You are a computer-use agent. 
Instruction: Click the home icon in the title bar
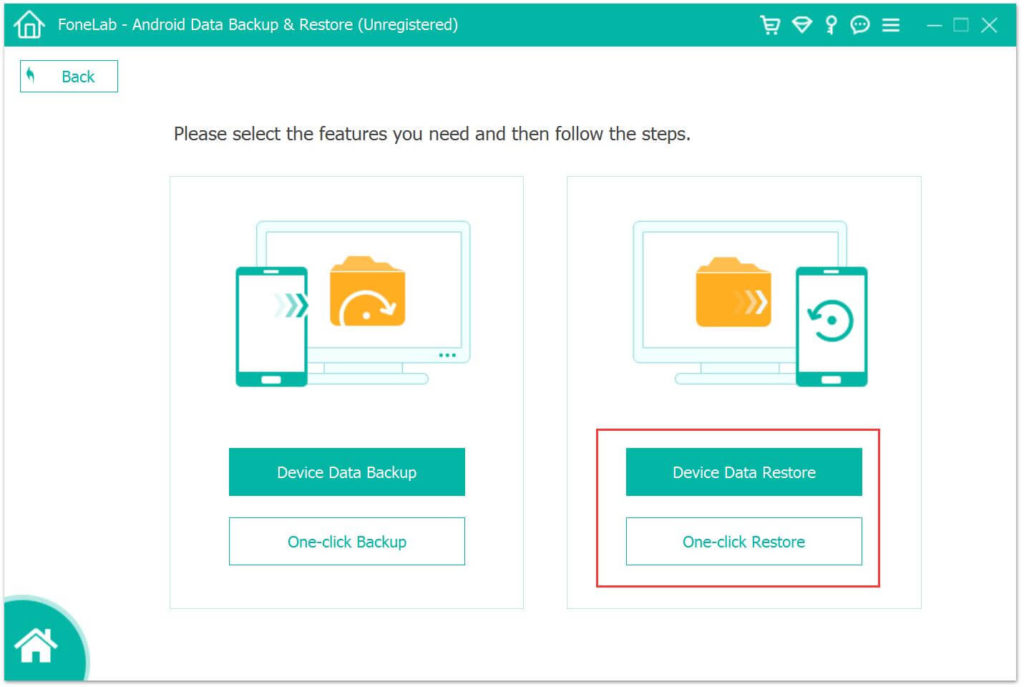coord(29,25)
